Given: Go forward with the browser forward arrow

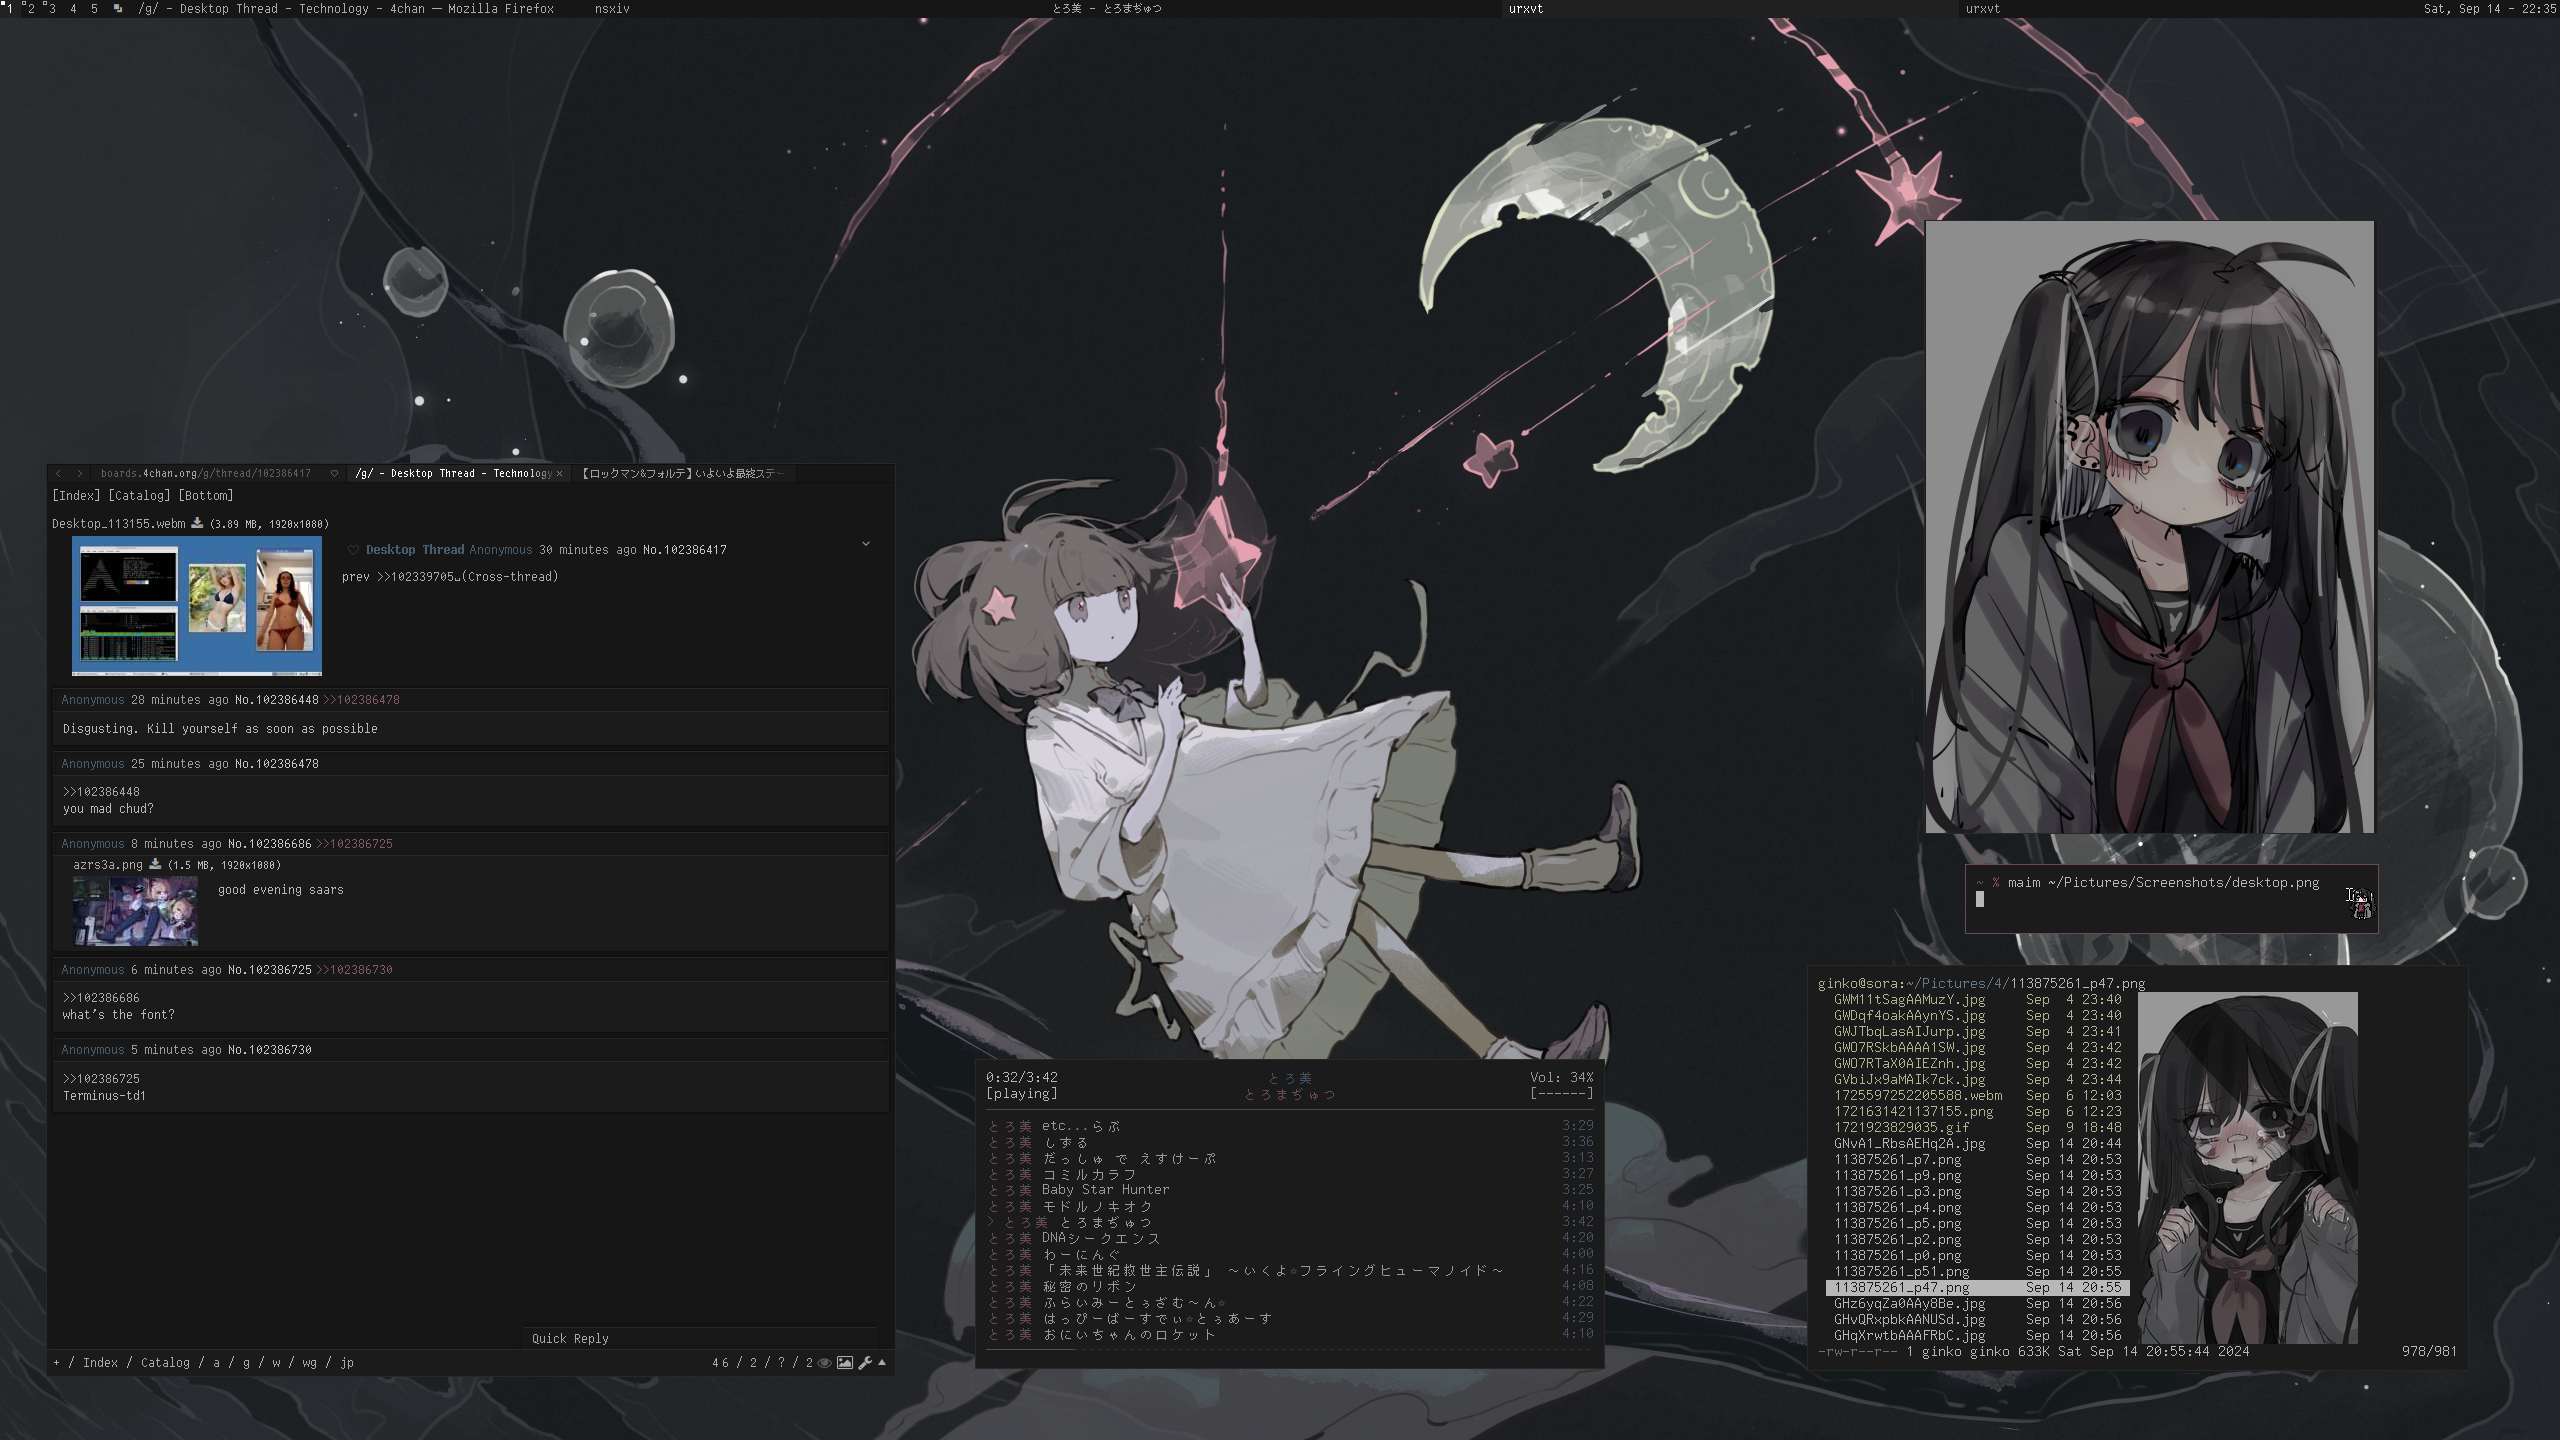Looking at the screenshot, I should click(79, 473).
